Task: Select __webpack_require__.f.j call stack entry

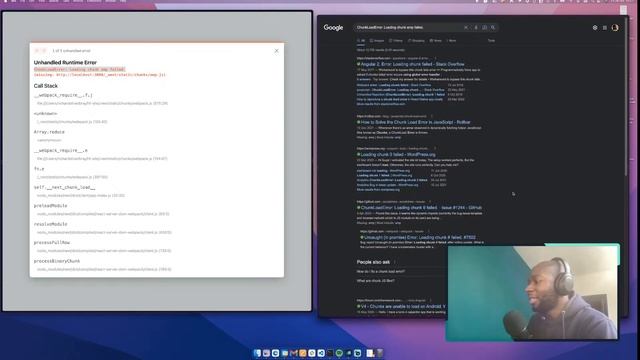Action: pos(63,95)
